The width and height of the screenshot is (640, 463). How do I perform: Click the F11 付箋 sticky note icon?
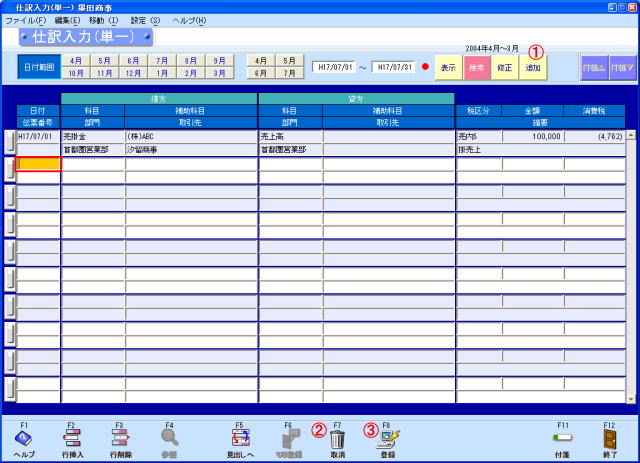(562, 438)
